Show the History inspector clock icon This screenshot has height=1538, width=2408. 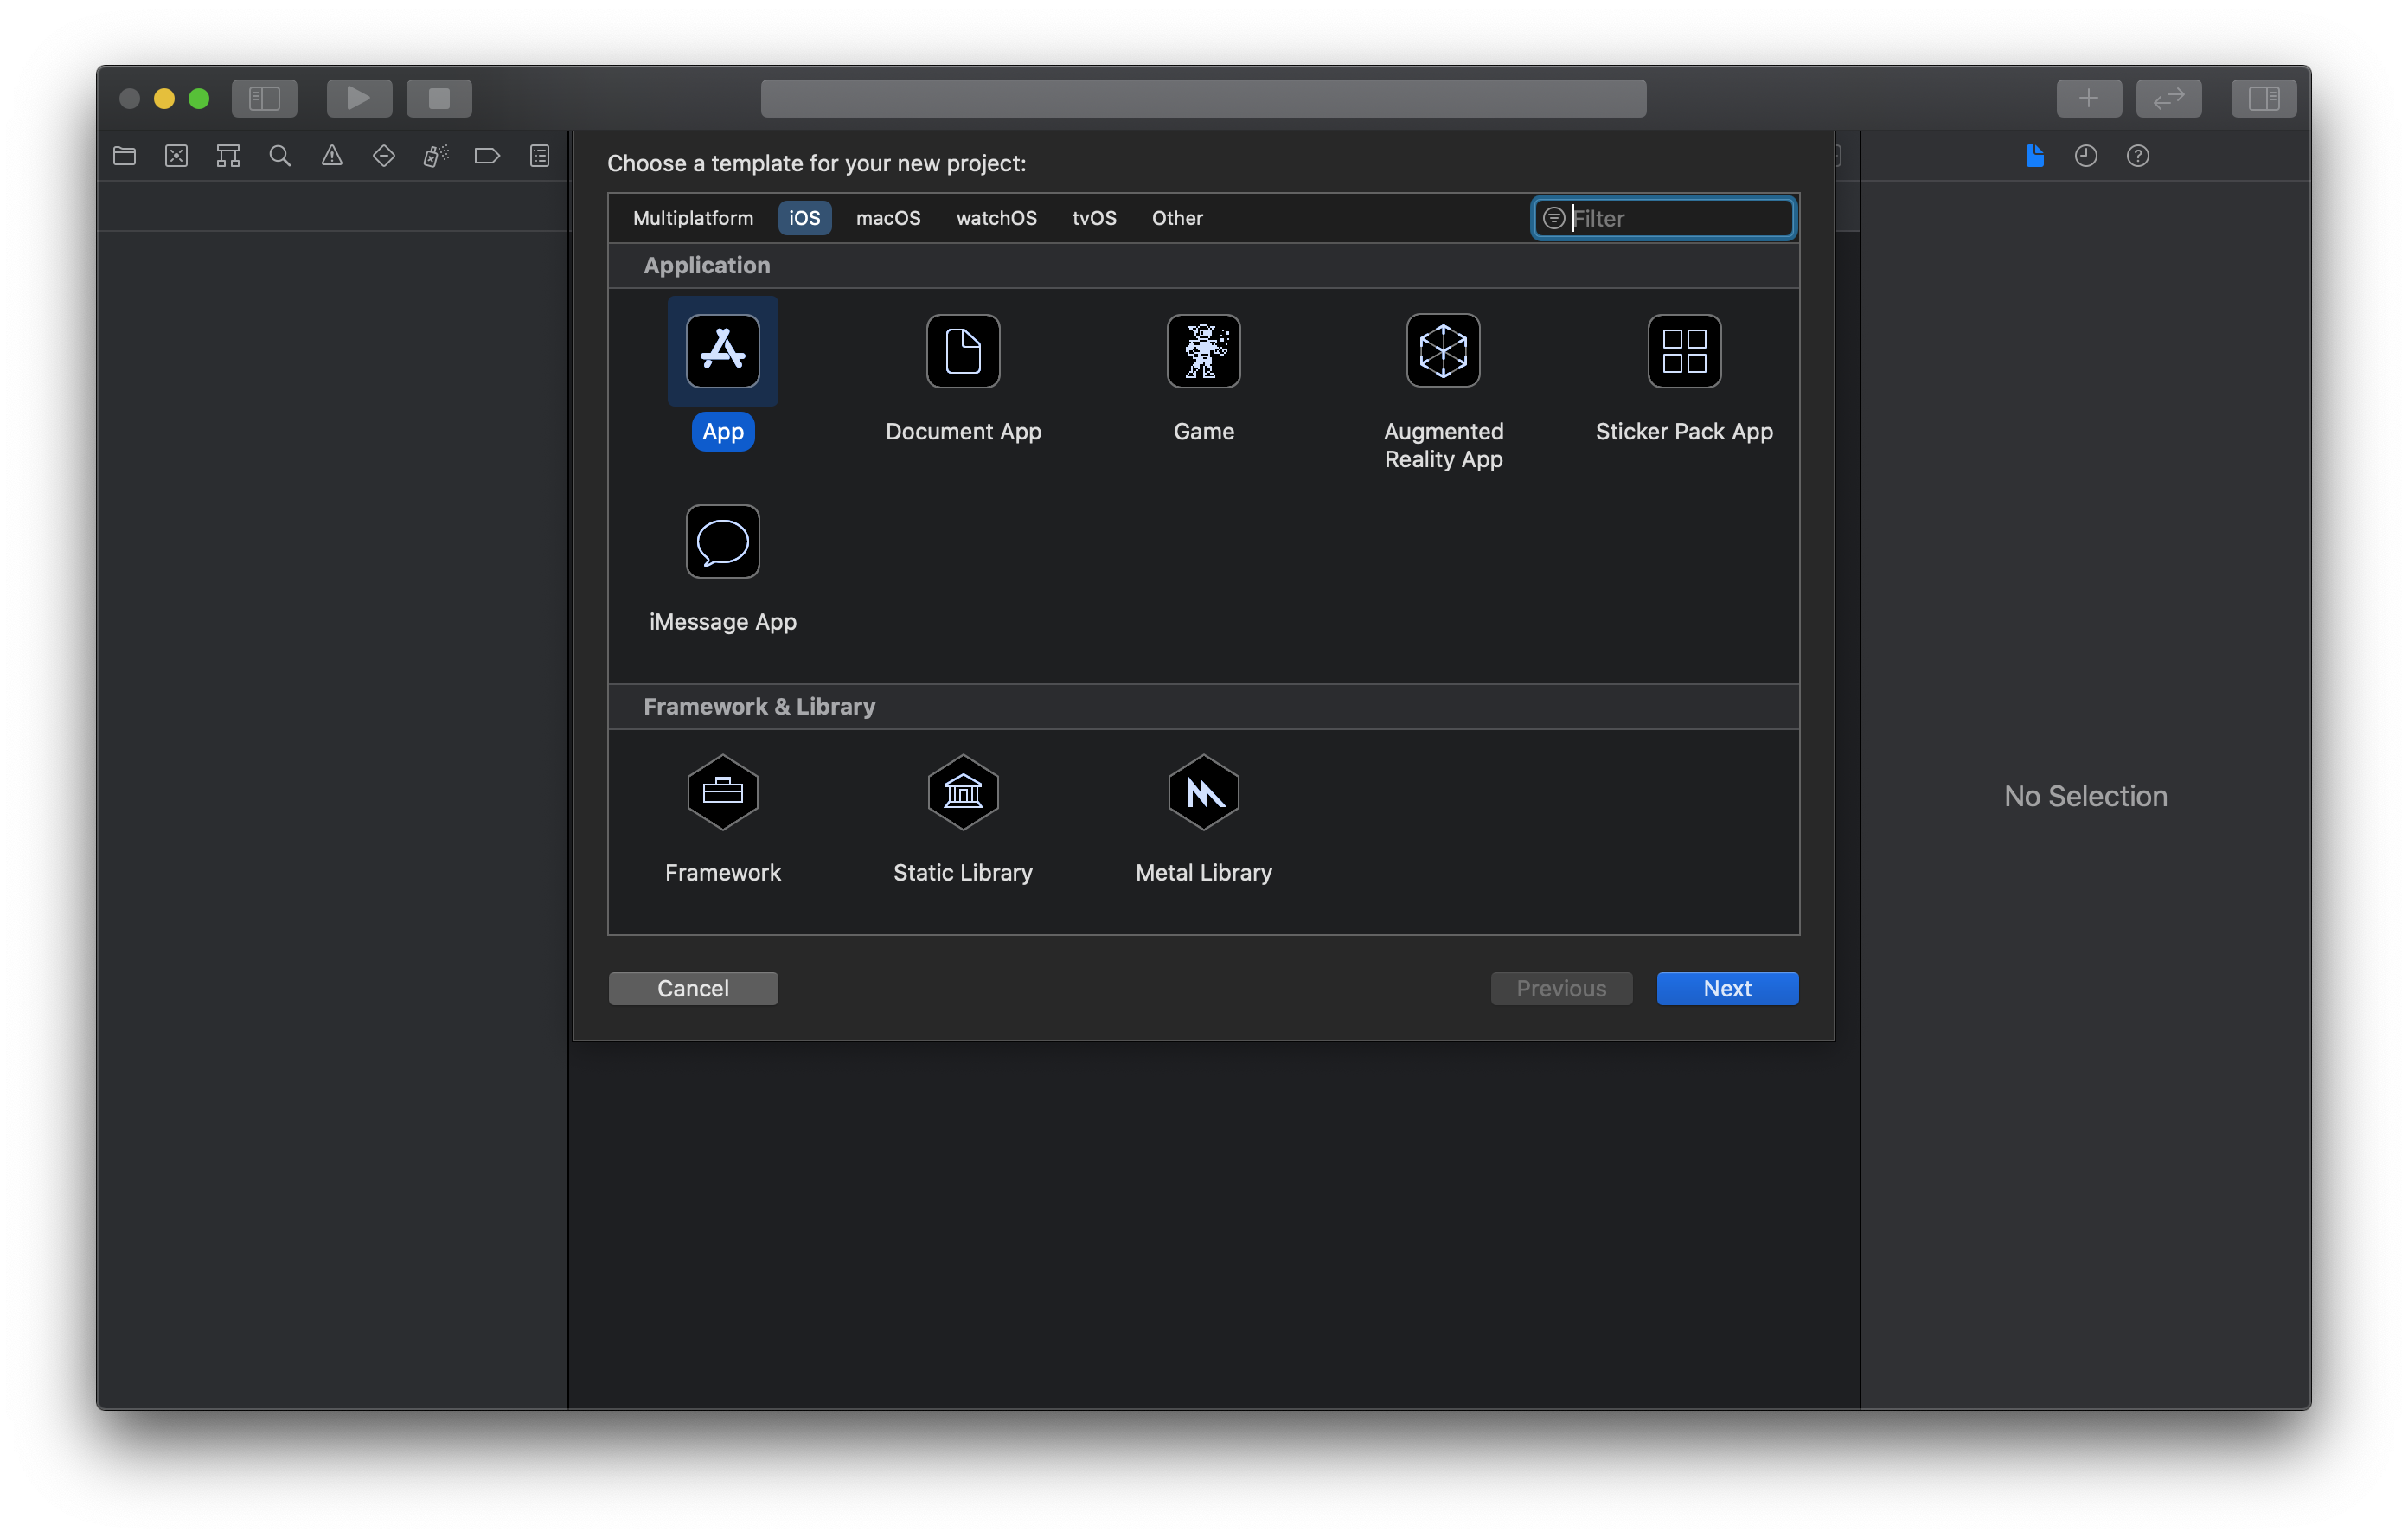pyautogui.click(x=2085, y=156)
